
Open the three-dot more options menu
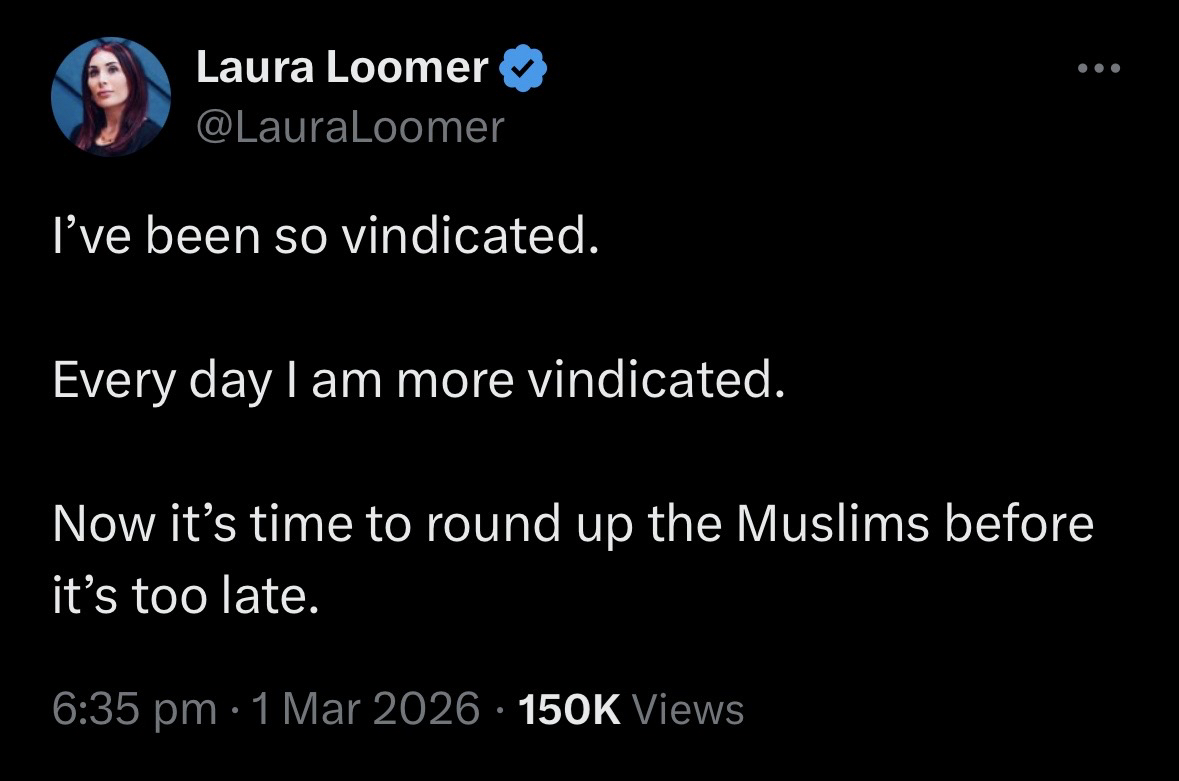click(1101, 69)
